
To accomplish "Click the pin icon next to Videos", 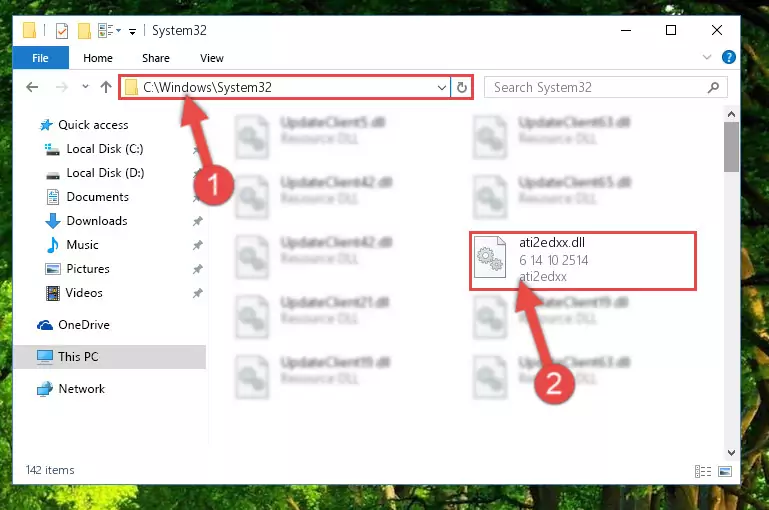I will coord(197,293).
